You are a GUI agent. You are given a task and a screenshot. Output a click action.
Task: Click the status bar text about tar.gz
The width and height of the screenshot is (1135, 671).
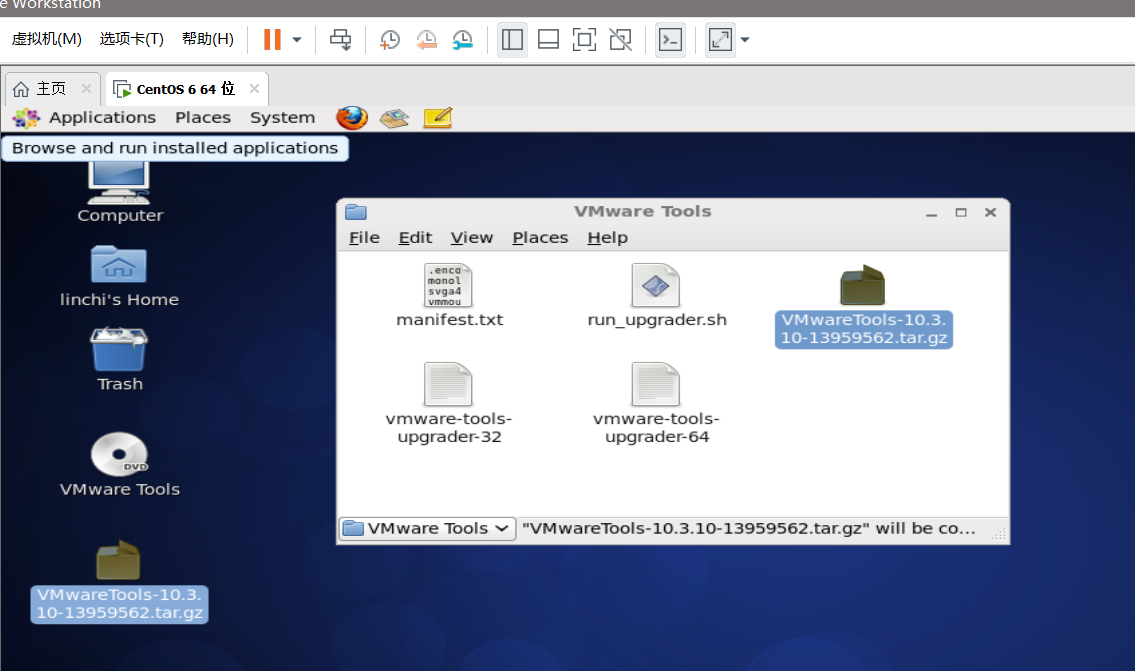click(748, 528)
